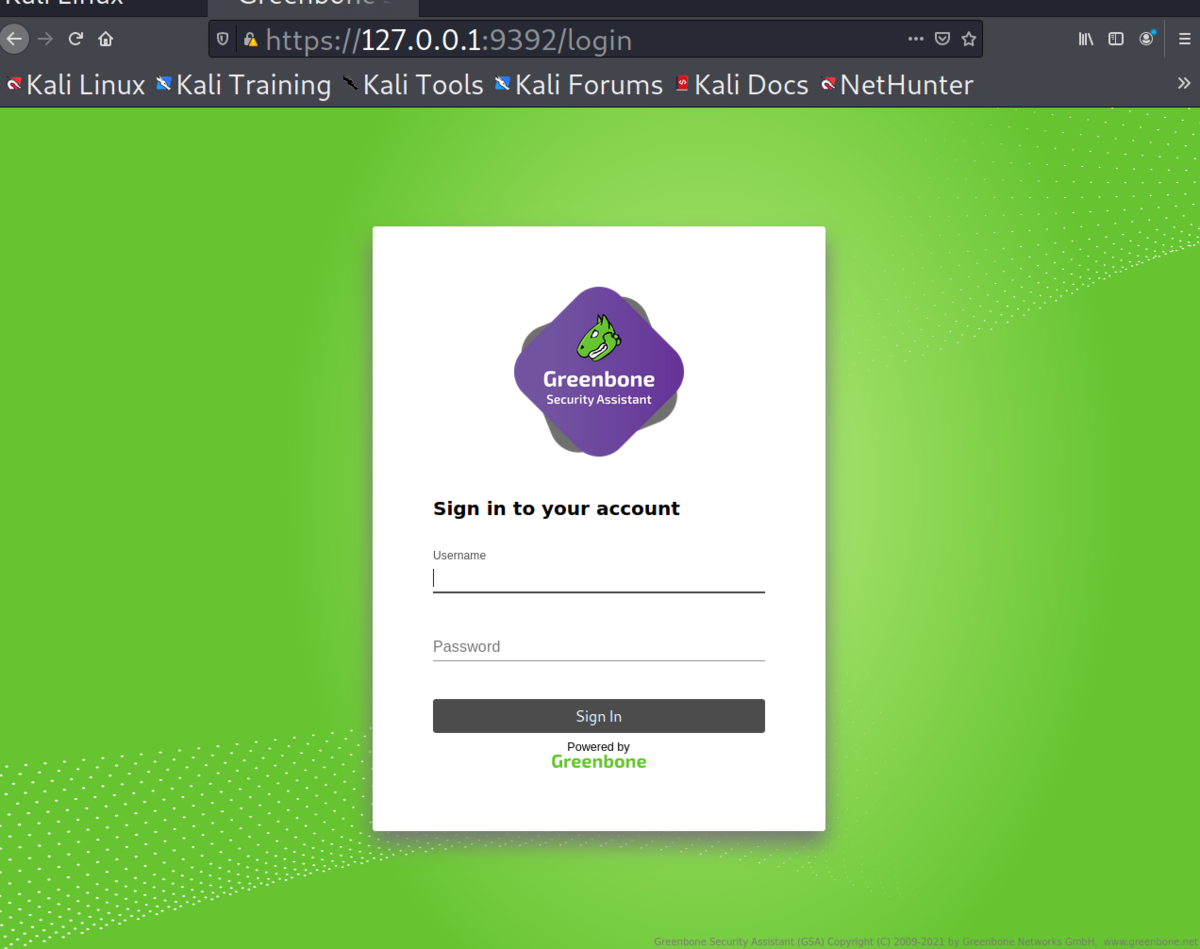This screenshot has width=1200, height=949.
Task: Show connection security warning padlock
Action: [250, 40]
